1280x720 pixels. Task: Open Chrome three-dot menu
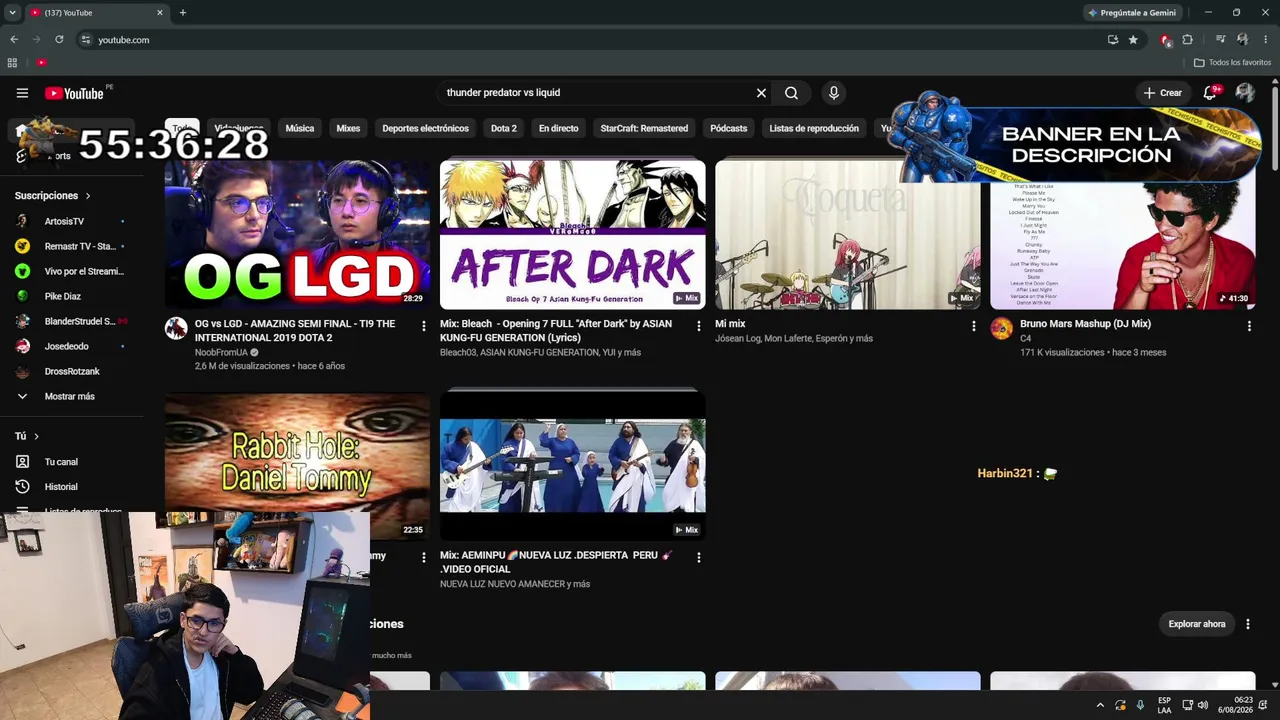(1266, 40)
